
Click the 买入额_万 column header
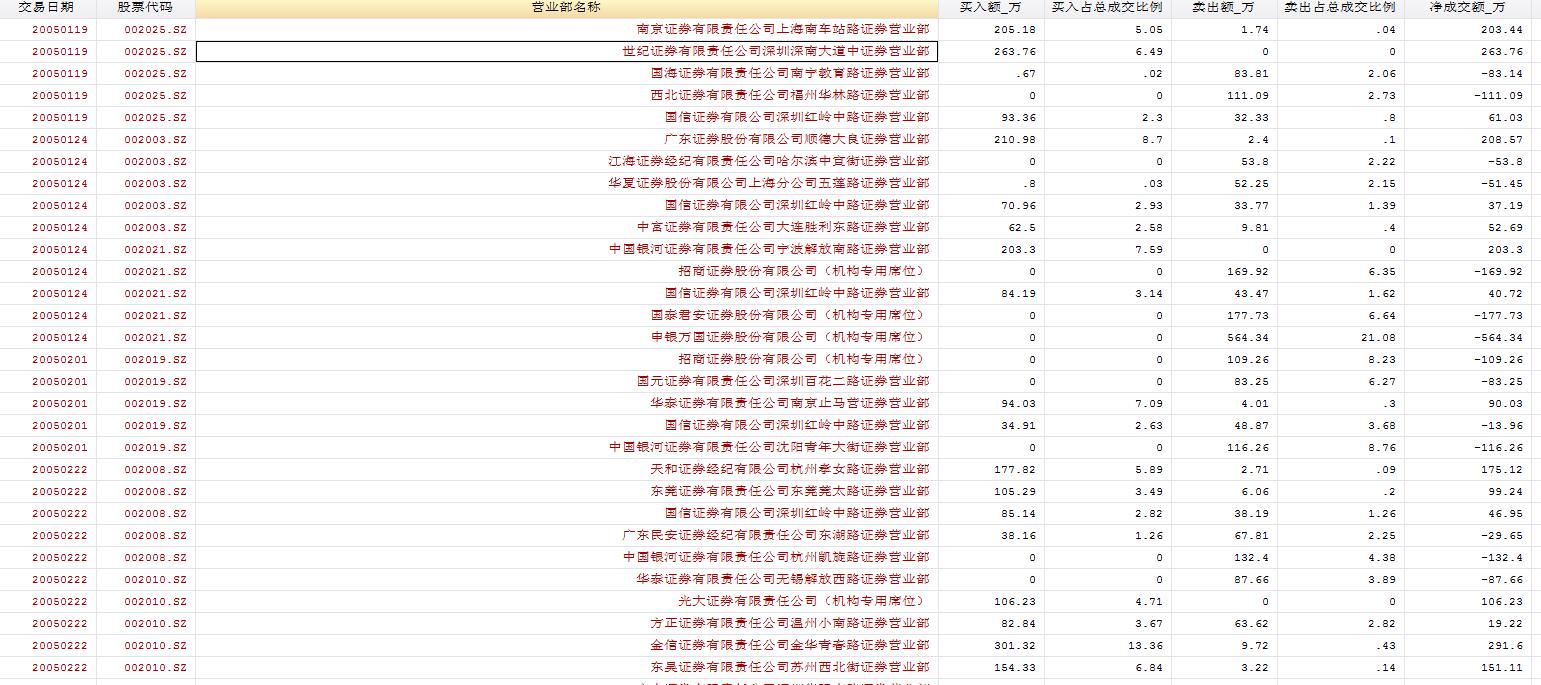[x=991, y=7]
